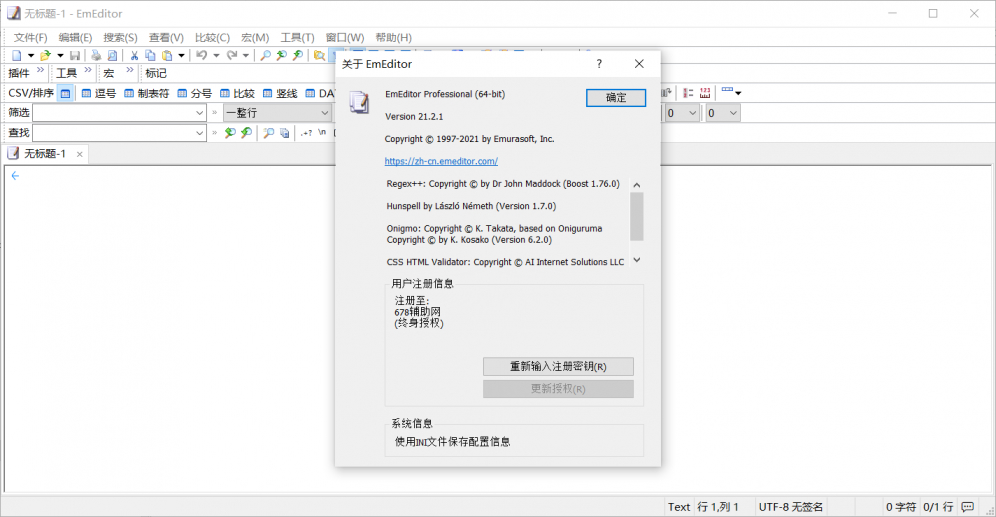Image resolution: width=996 pixels, height=517 pixels.
Task: Open the Open-file recent dropdown arrow
Action: [60, 55]
